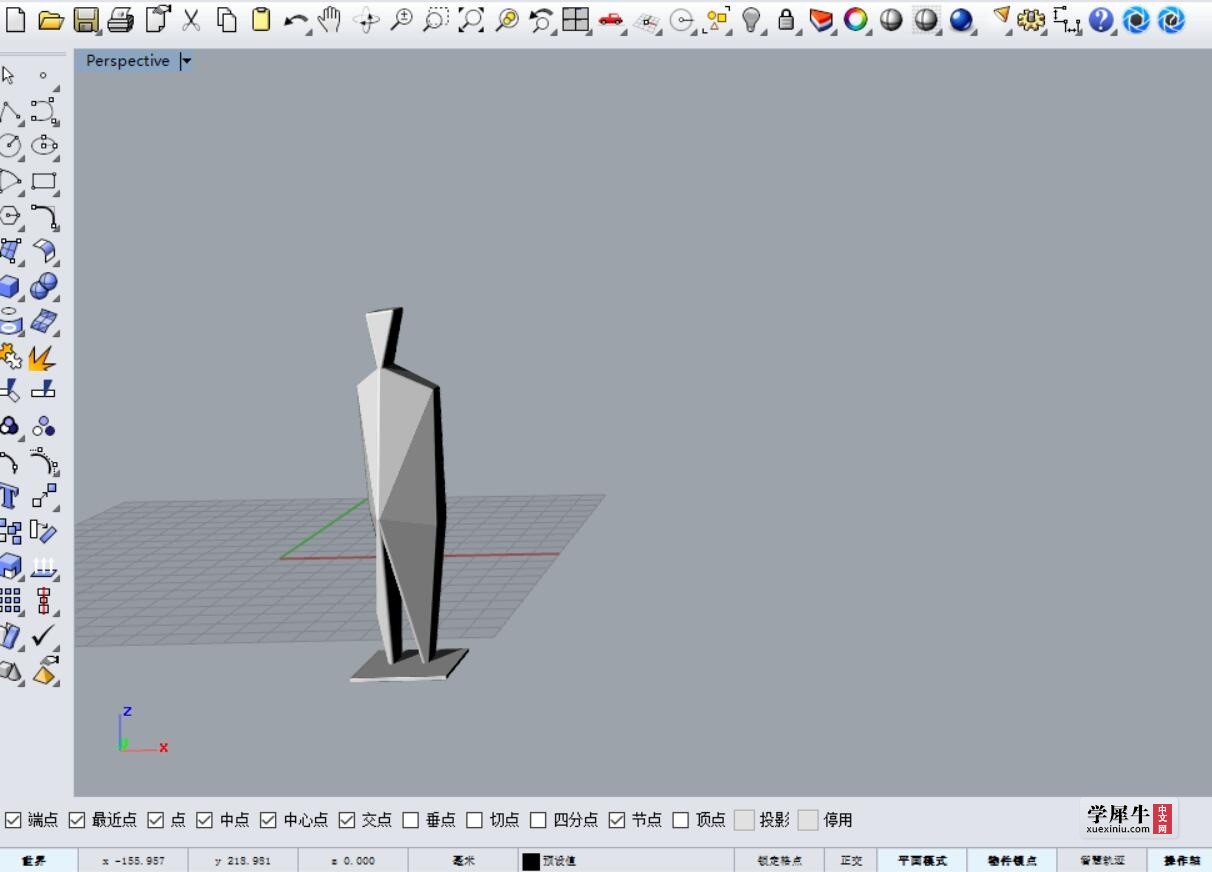1212x872 pixels.
Task: Toggle the 中心点 osnap checkbox
Action: click(x=268, y=820)
